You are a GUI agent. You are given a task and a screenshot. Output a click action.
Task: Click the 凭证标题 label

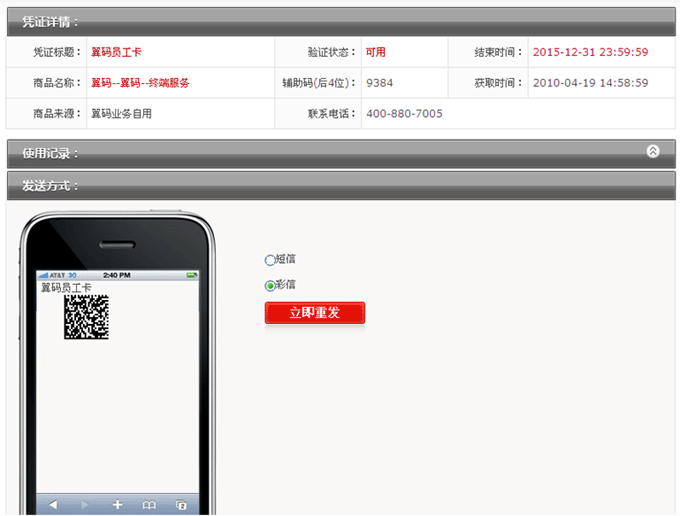coord(57,52)
